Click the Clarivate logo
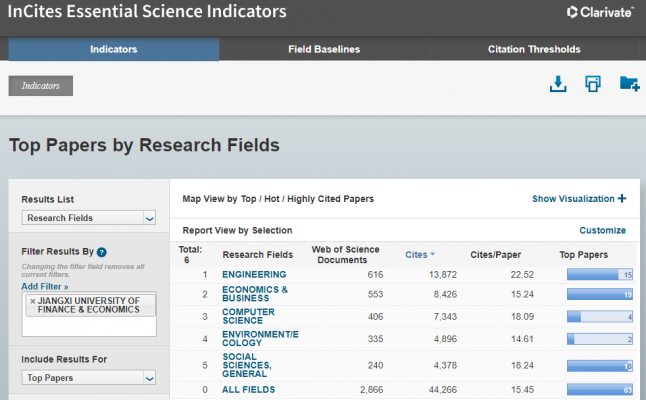 point(599,13)
